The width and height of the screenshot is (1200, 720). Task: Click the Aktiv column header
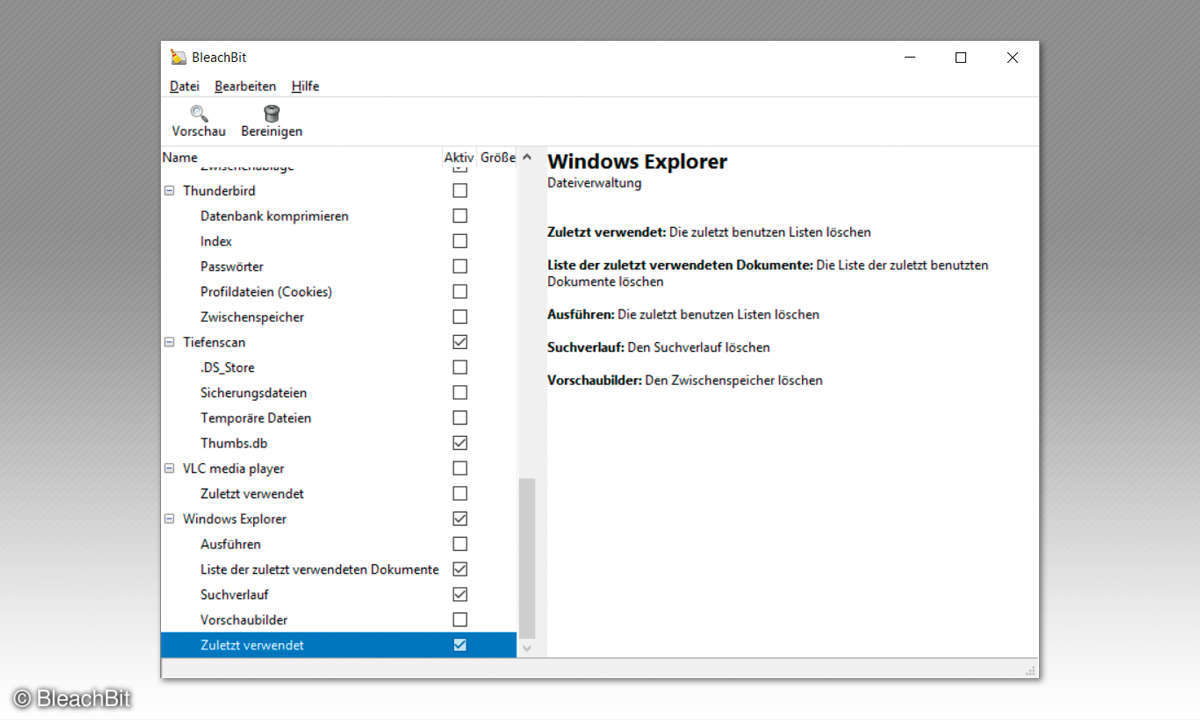(x=459, y=157)
